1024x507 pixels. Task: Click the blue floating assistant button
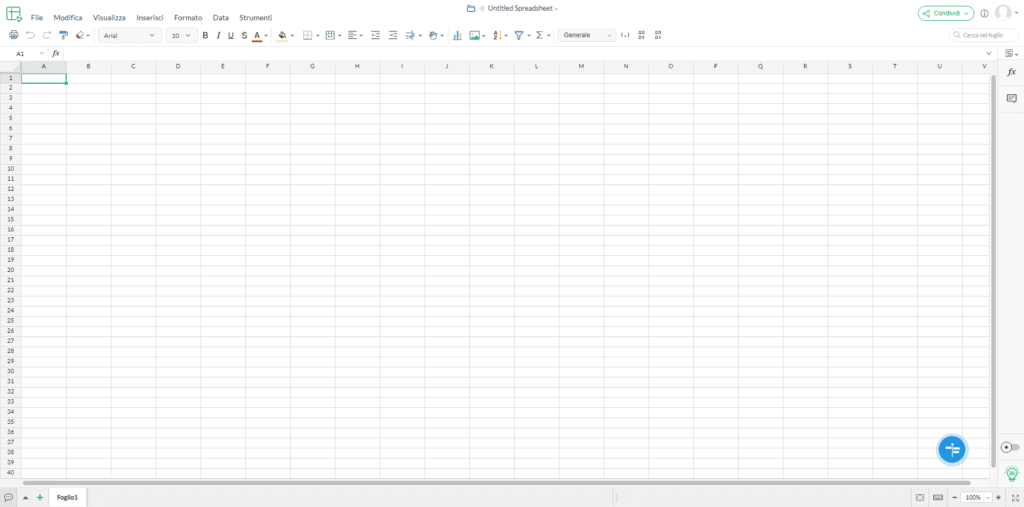point(952,450)
